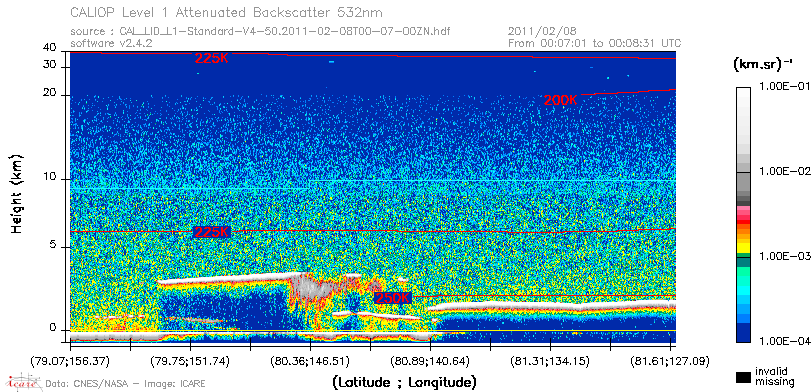Click coordinate label '(81.31;134.15)'
Image resolution: width=811 pixels, height=392 pixels.
click(x=550, y=360)
